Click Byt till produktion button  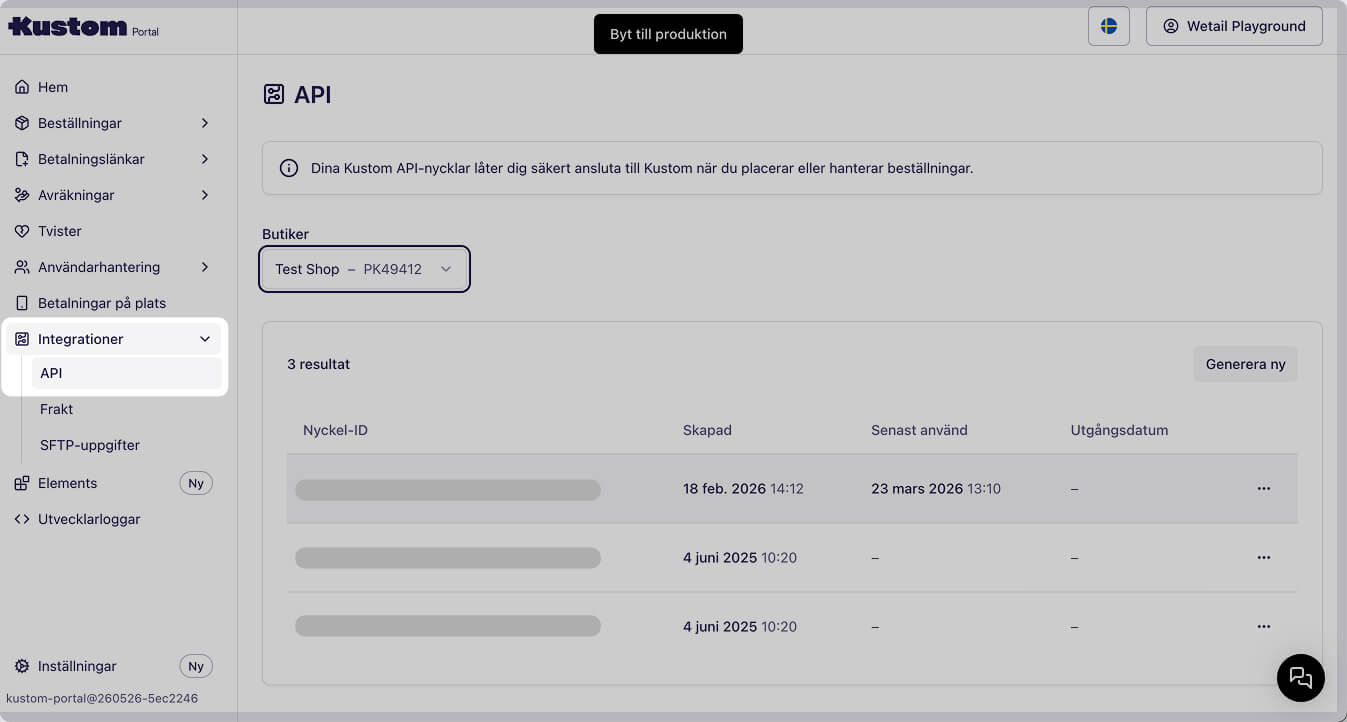click(668, 34)
